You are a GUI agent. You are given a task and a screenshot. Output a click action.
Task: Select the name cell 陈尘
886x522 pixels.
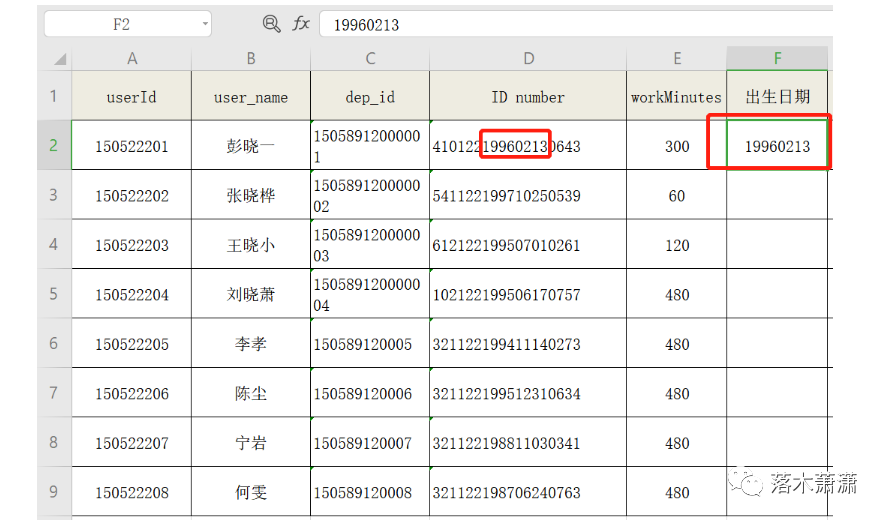coord(251,393)
